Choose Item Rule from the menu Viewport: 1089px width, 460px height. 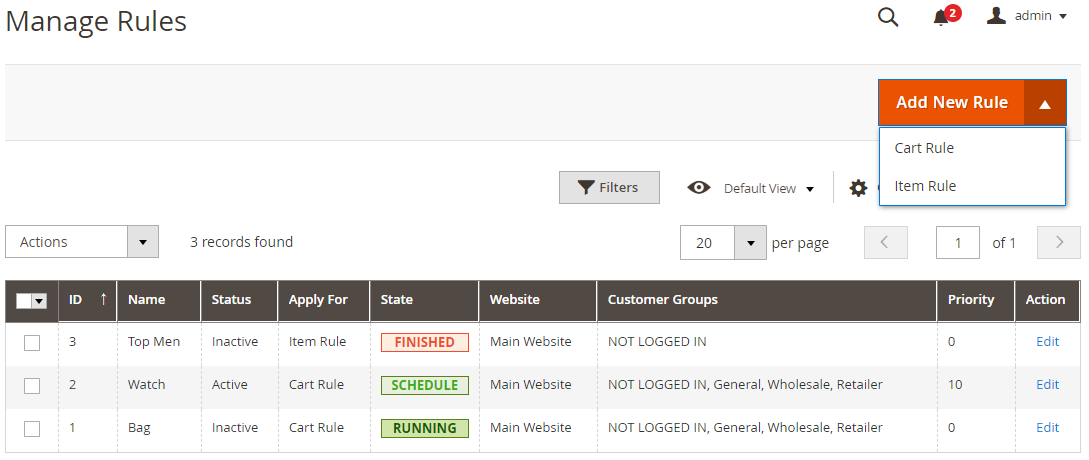pos(925,186)
